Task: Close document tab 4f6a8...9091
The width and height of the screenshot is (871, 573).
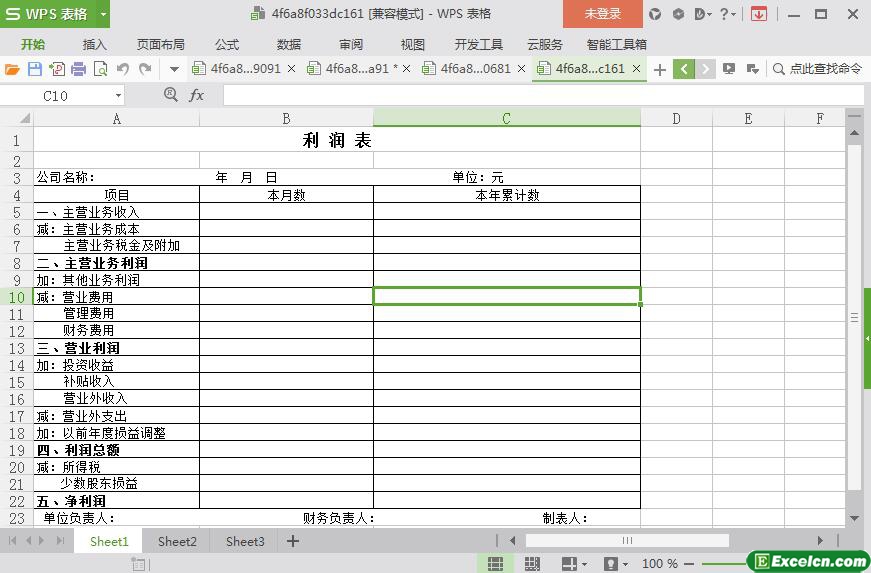Action: point(292,69)
